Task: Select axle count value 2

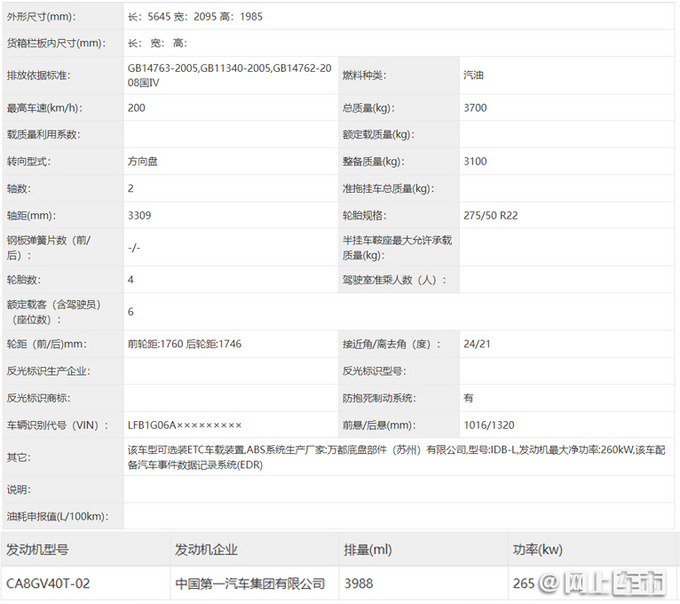Action: 131,189
